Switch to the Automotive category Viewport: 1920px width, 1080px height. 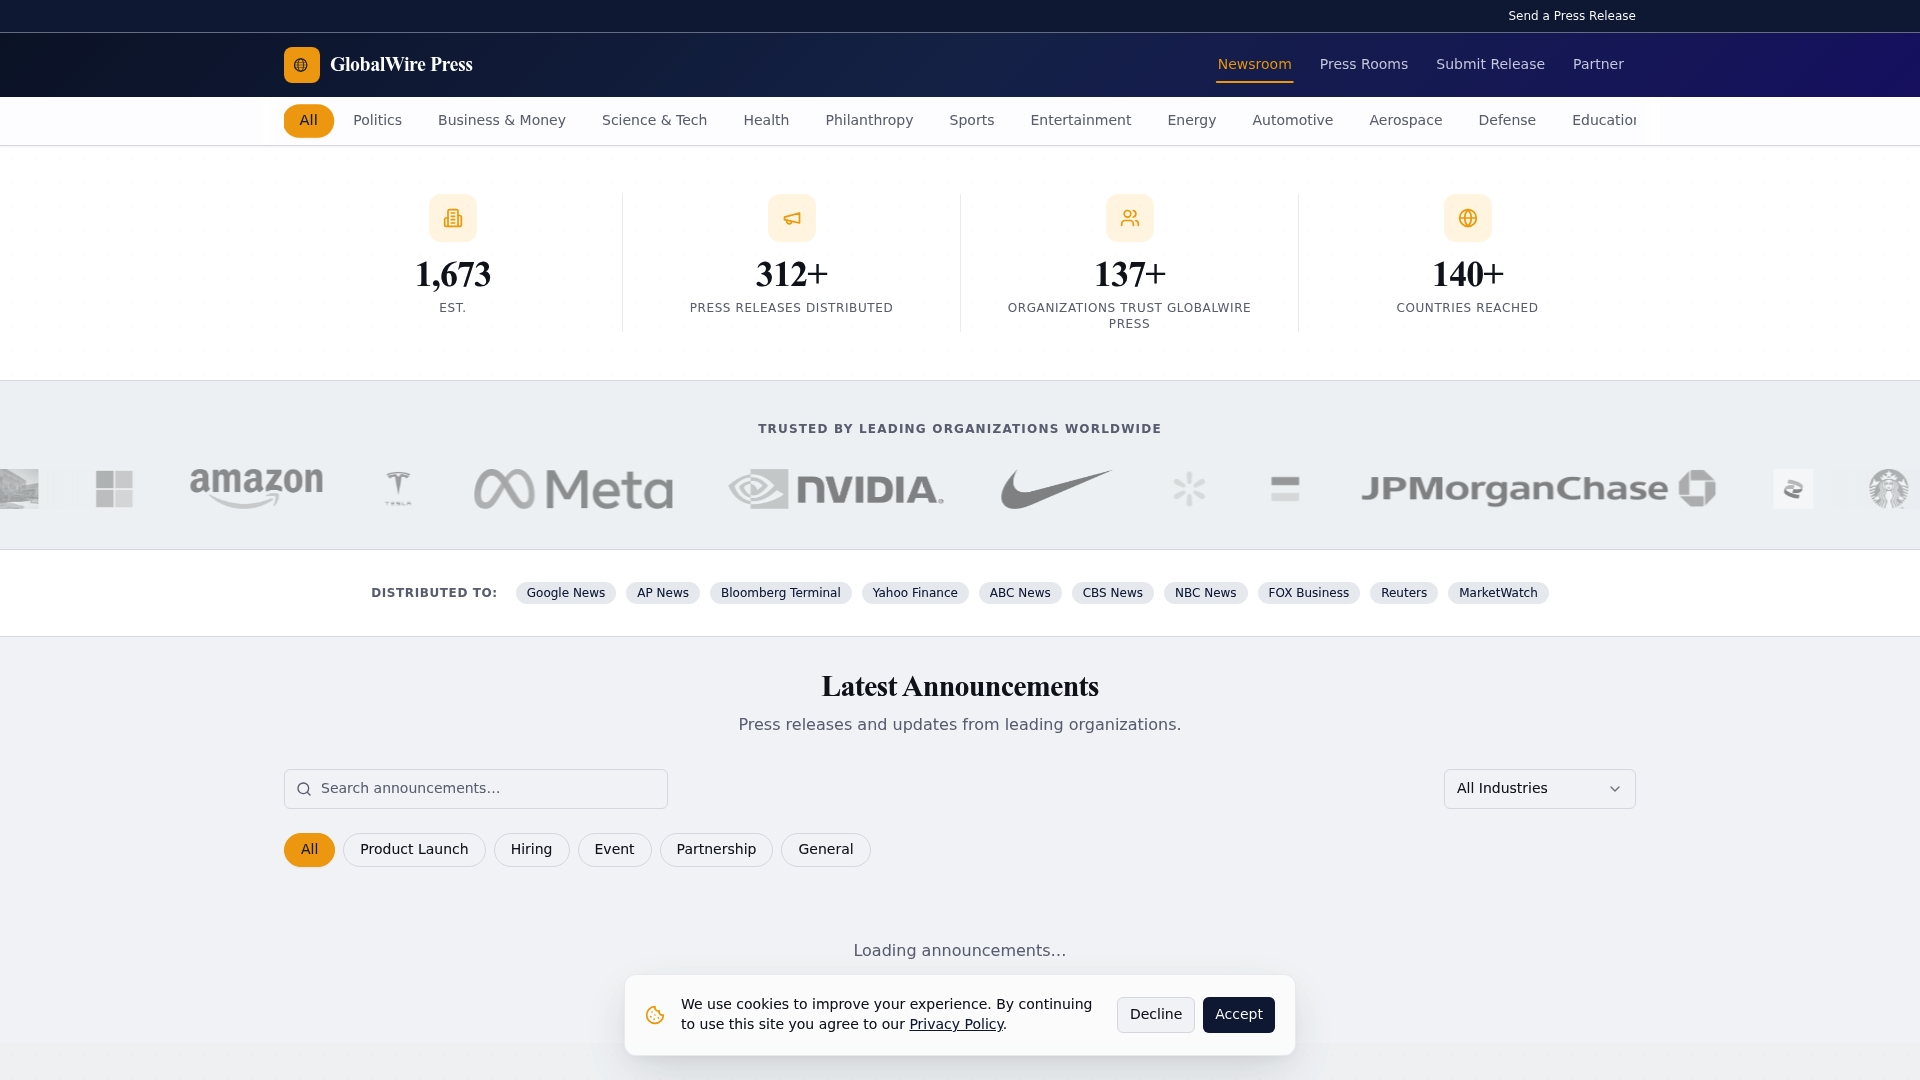pos(1292,121)
